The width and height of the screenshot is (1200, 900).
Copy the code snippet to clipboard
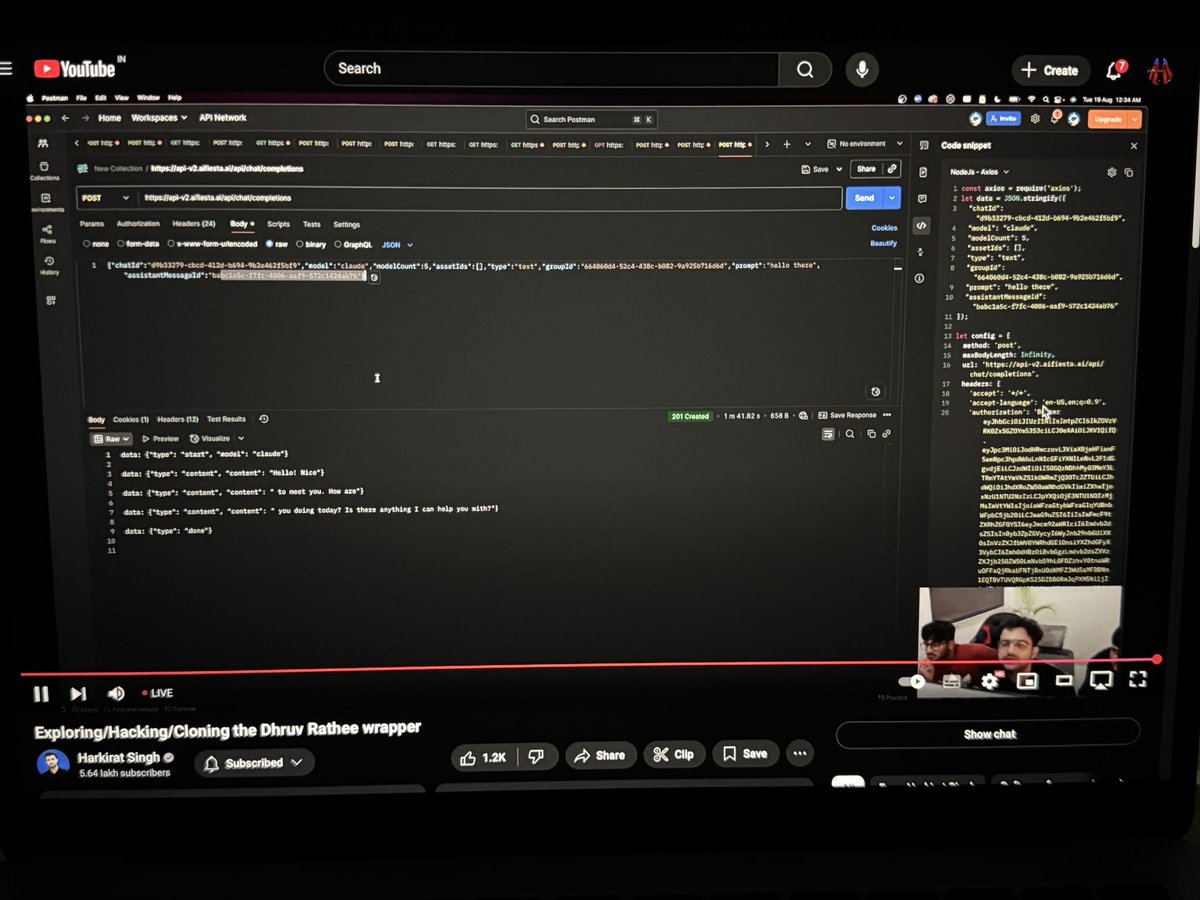pyautogui.click(x=1129, y=172)
